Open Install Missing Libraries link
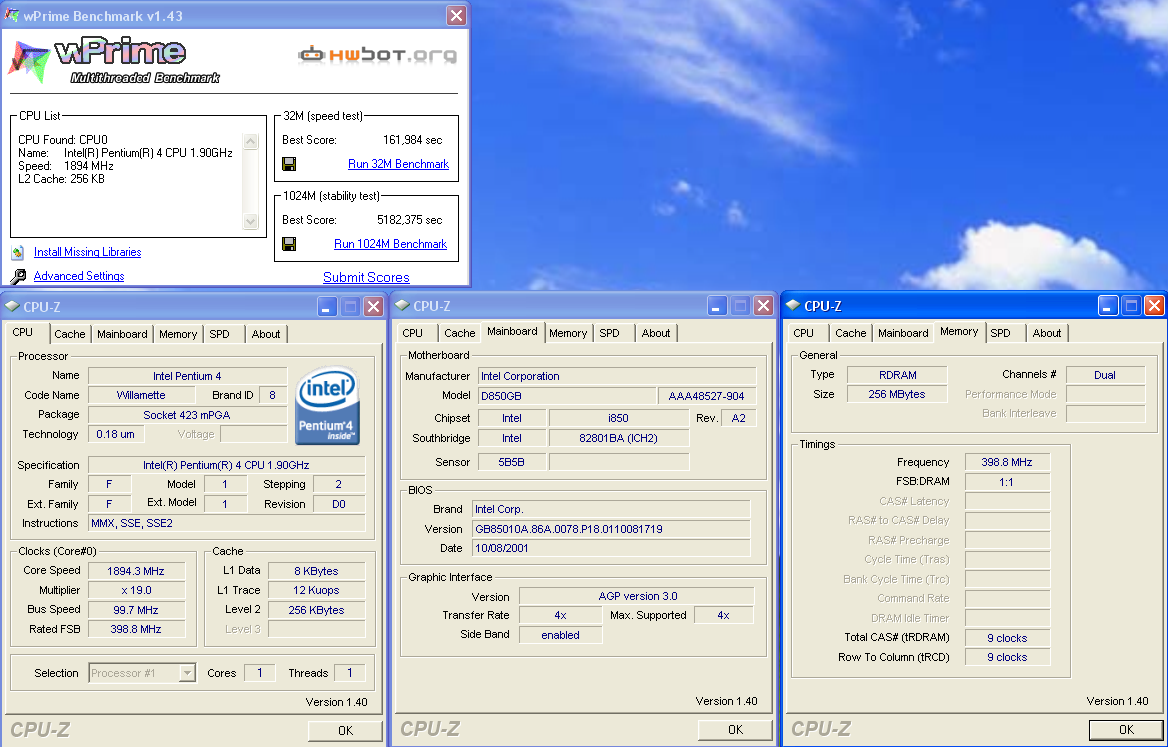The width and height of the screenshot is (1168, 747). point(87,252)
